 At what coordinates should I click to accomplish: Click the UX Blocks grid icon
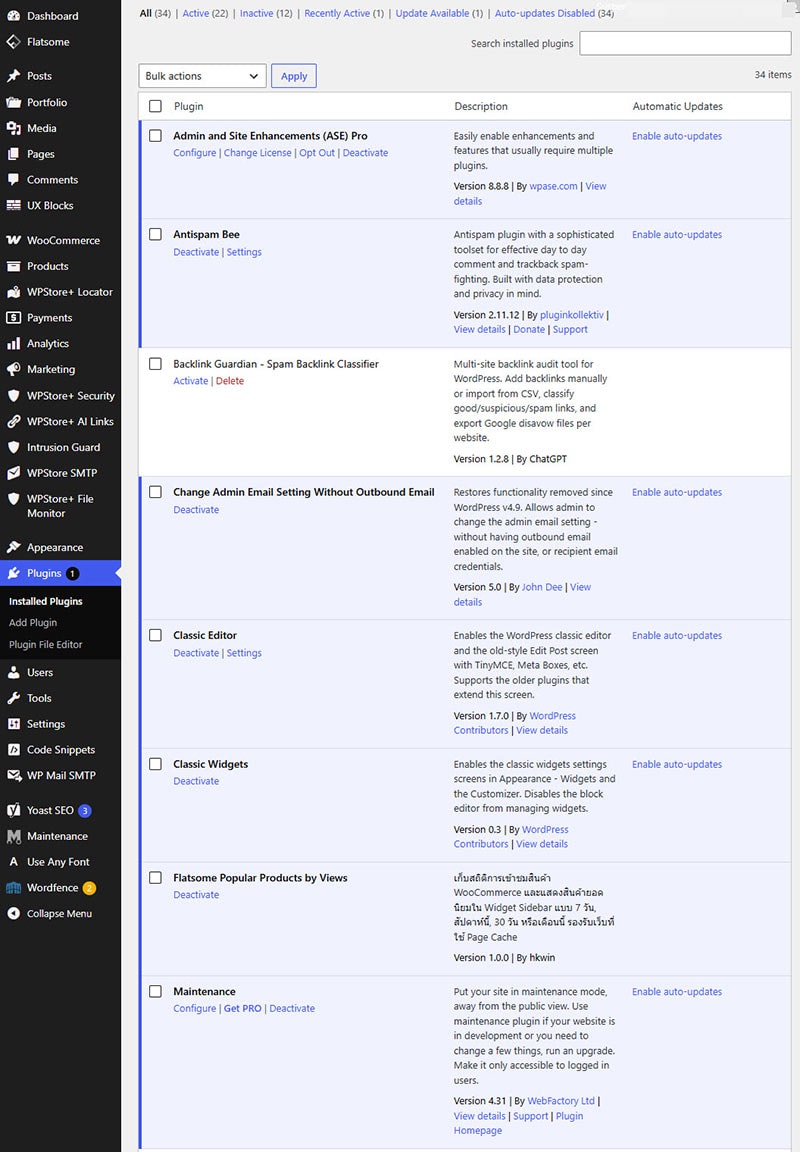13,205
